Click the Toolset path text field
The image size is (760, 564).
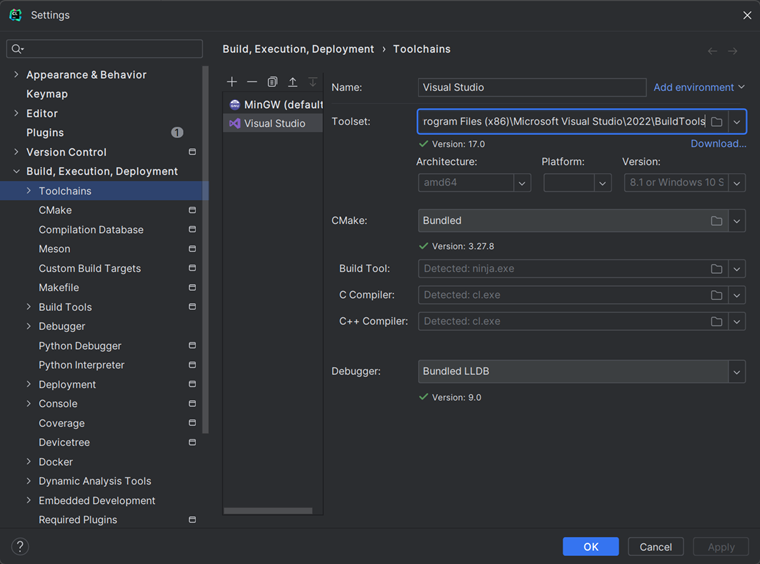pos(564,122)
